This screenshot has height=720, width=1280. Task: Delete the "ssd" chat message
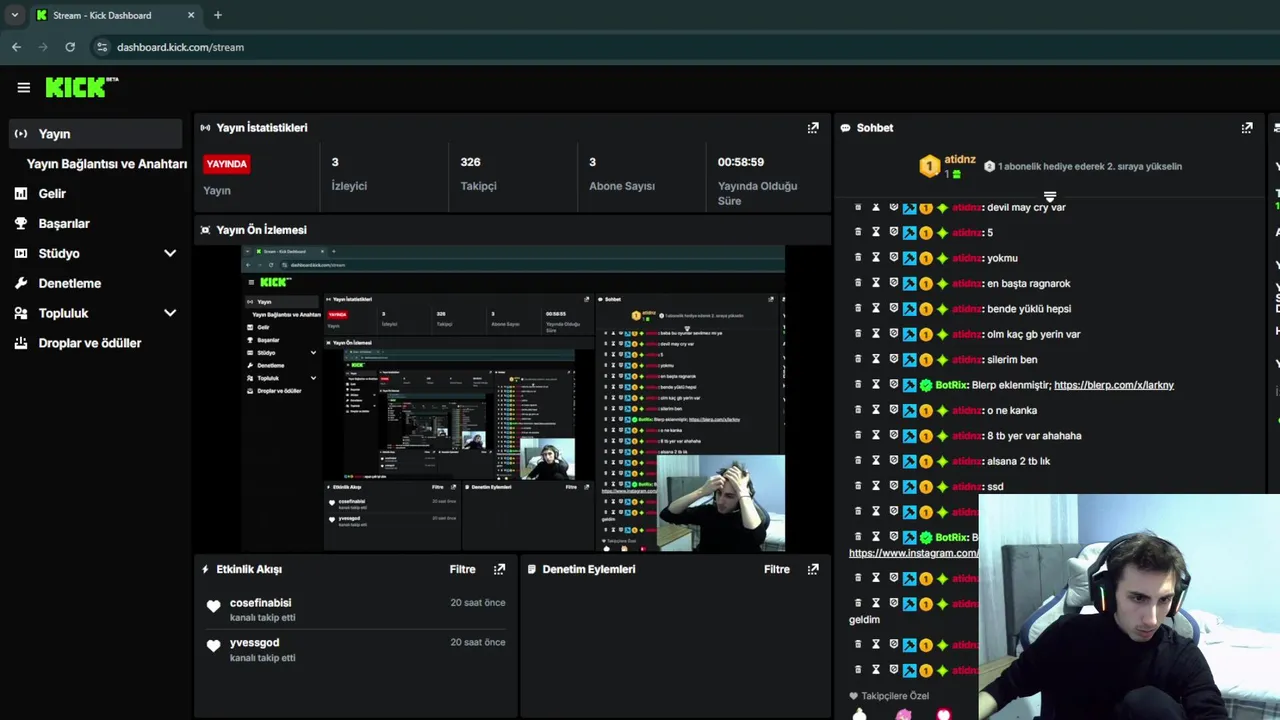click(858, 486)
